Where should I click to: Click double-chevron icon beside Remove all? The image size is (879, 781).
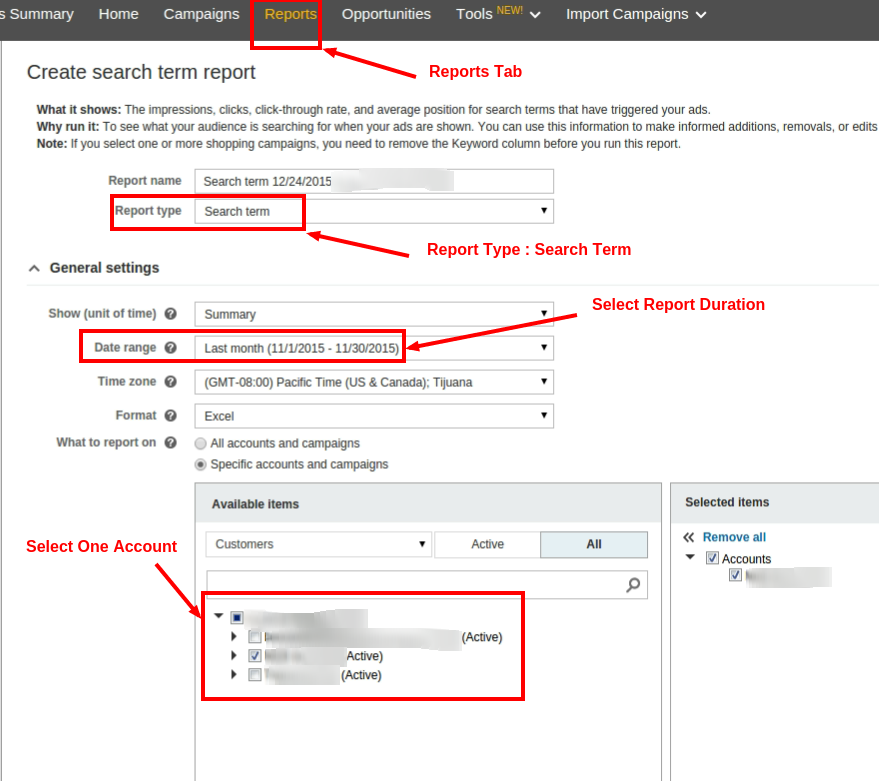(x=688, y=537)
